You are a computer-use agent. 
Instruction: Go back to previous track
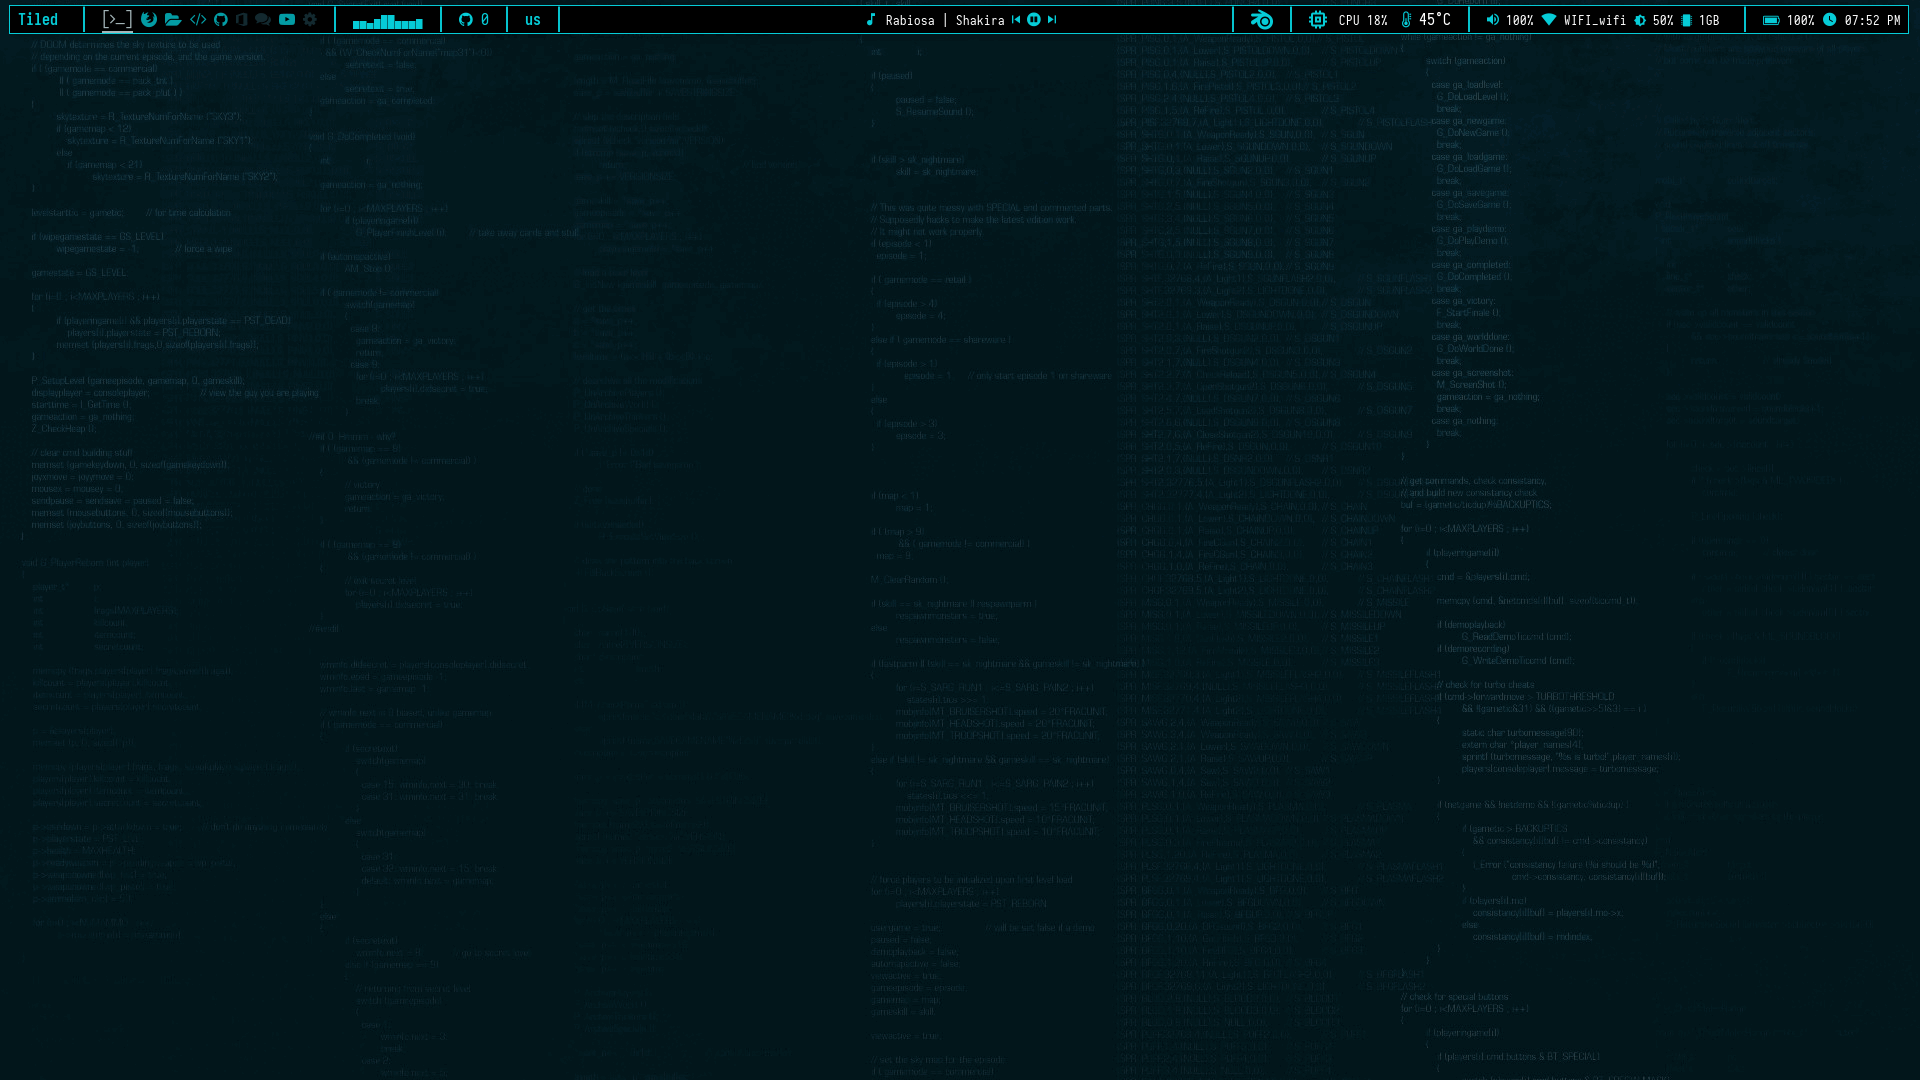click(x=1016, y=20)
